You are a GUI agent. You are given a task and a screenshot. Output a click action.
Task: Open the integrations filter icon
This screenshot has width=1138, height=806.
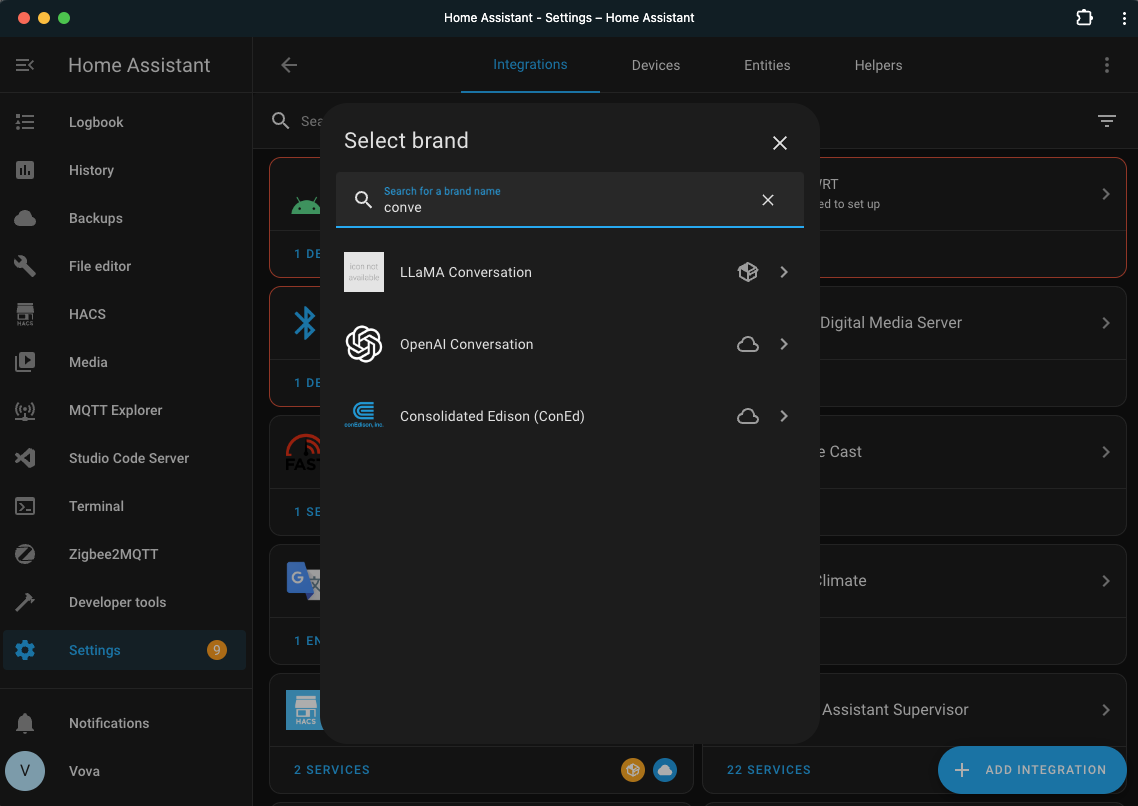pyautogui.click(x=1106, y=120)
